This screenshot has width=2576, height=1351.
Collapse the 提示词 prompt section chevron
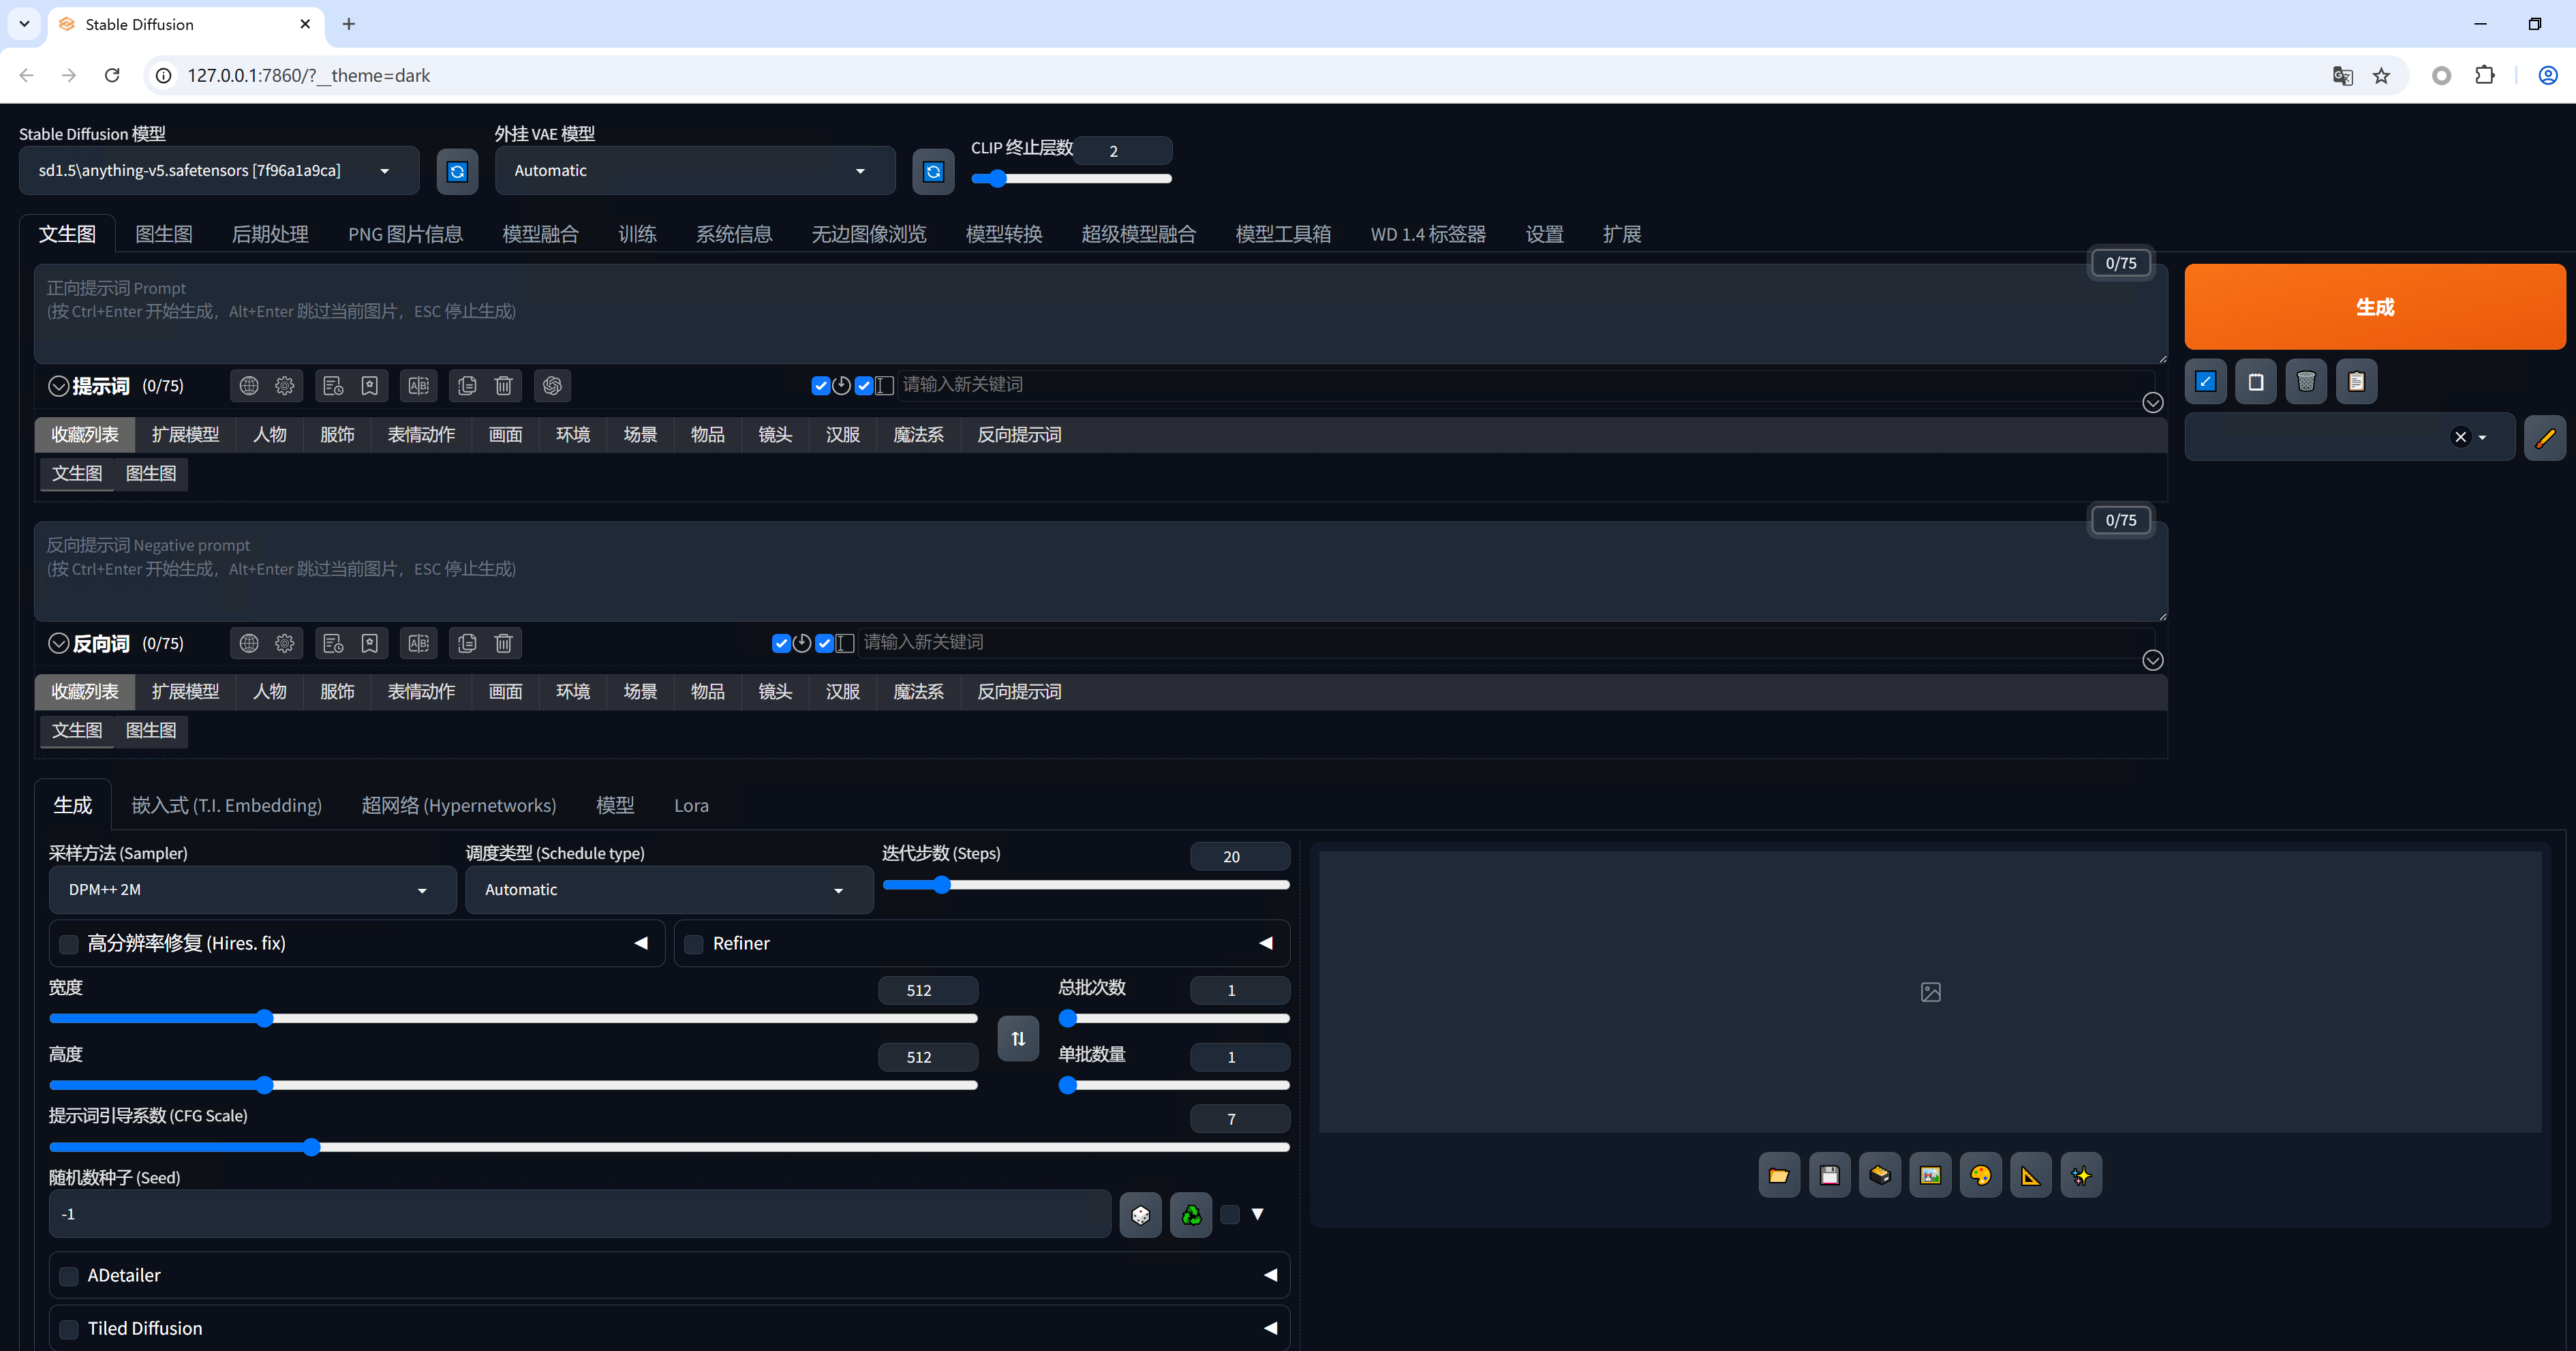58,385
